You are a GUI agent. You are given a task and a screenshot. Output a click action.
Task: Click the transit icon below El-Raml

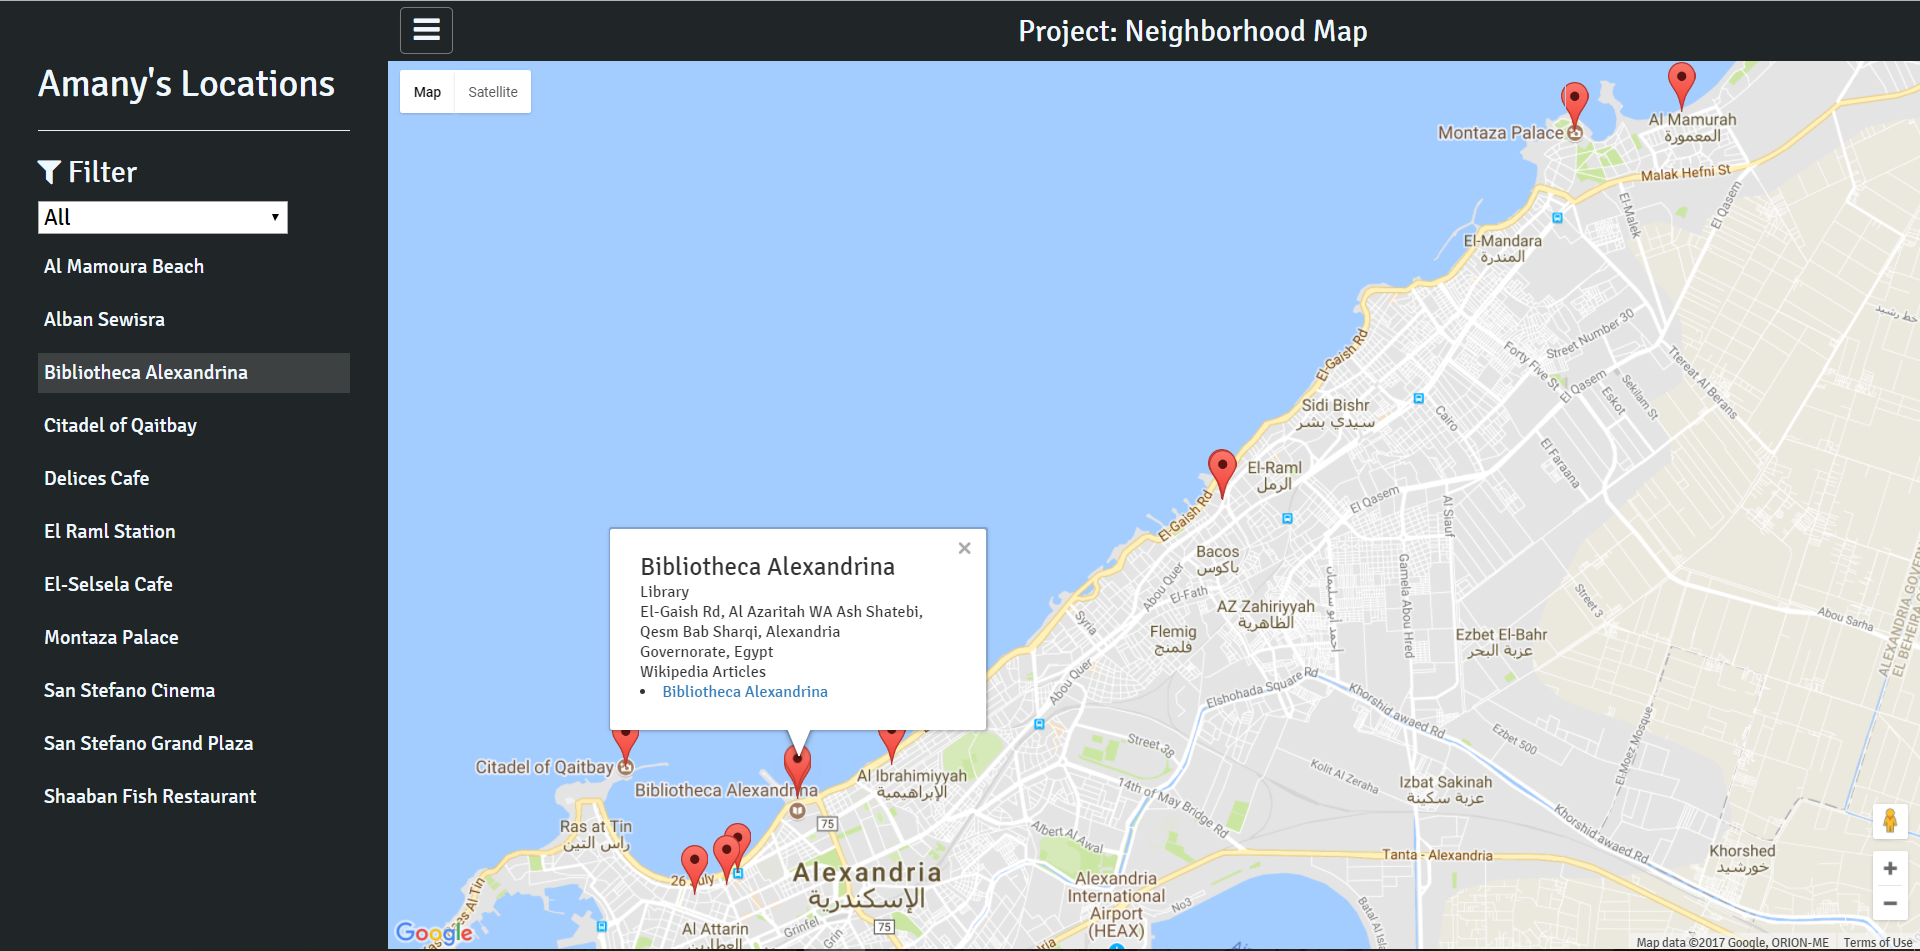(x=1287, y=518)
